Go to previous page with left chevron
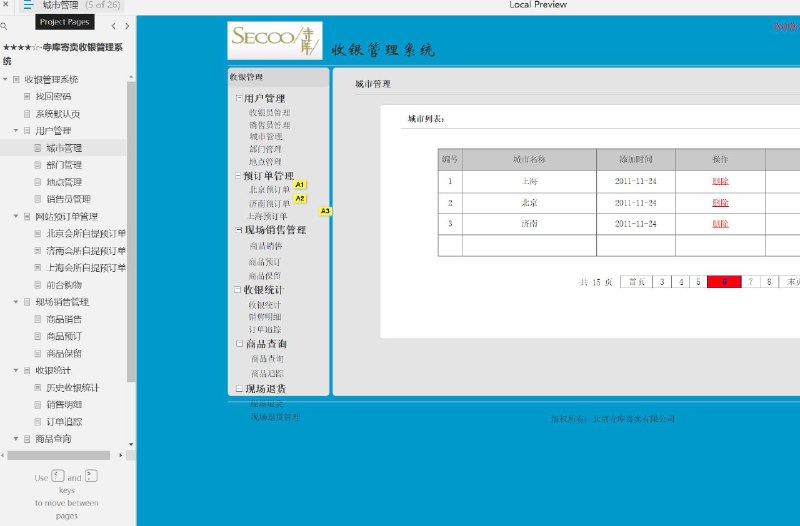 (x=114, y=26)
